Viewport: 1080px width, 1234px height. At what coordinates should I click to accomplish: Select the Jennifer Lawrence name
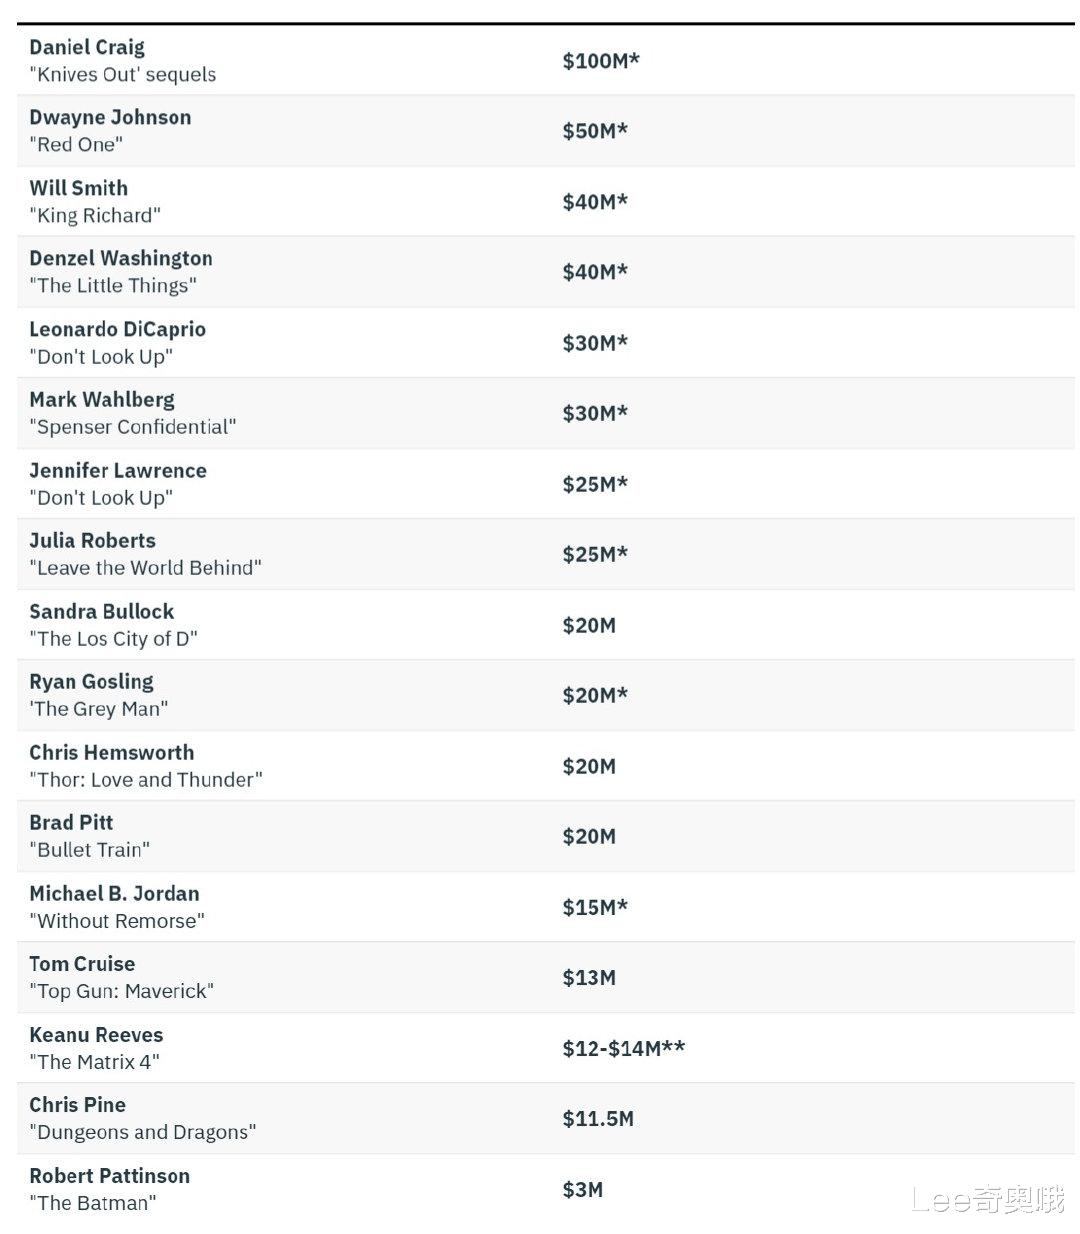tap(118, 470)
